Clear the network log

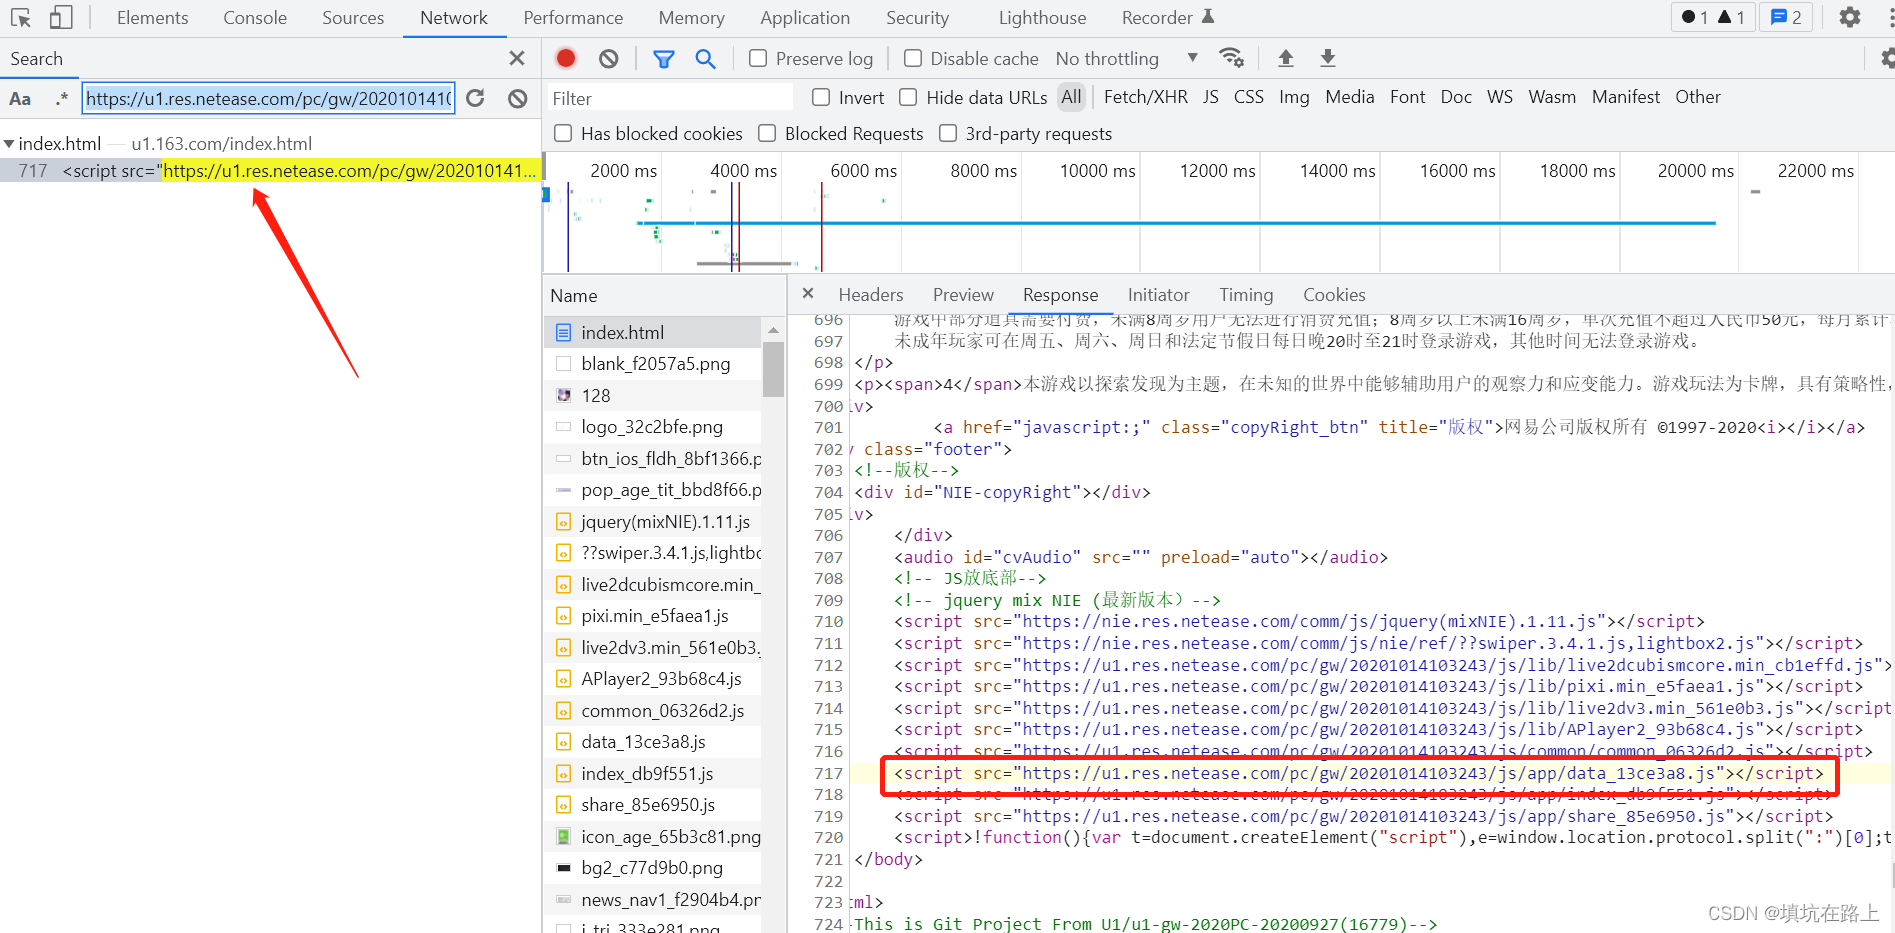point(608,58)
